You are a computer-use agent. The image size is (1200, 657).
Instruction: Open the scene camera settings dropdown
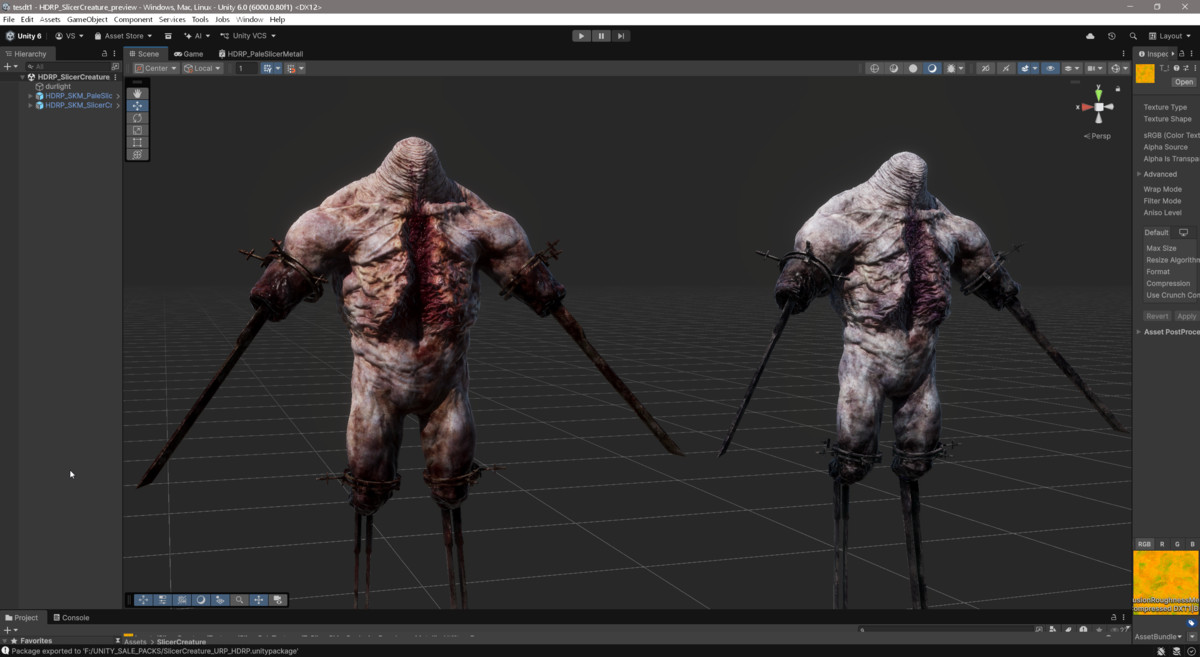click(1095, 68)
